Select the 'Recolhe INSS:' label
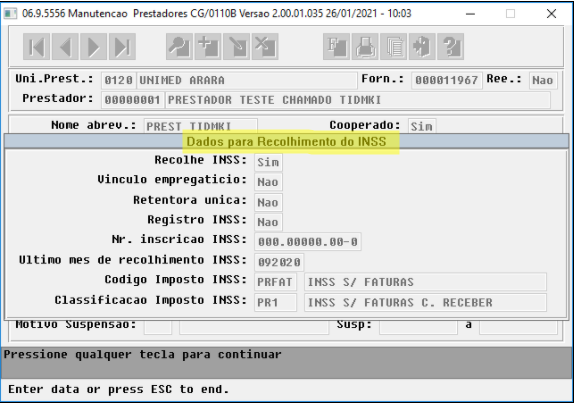The height and width of the screenshot is (405, 575). pos(201,160)
